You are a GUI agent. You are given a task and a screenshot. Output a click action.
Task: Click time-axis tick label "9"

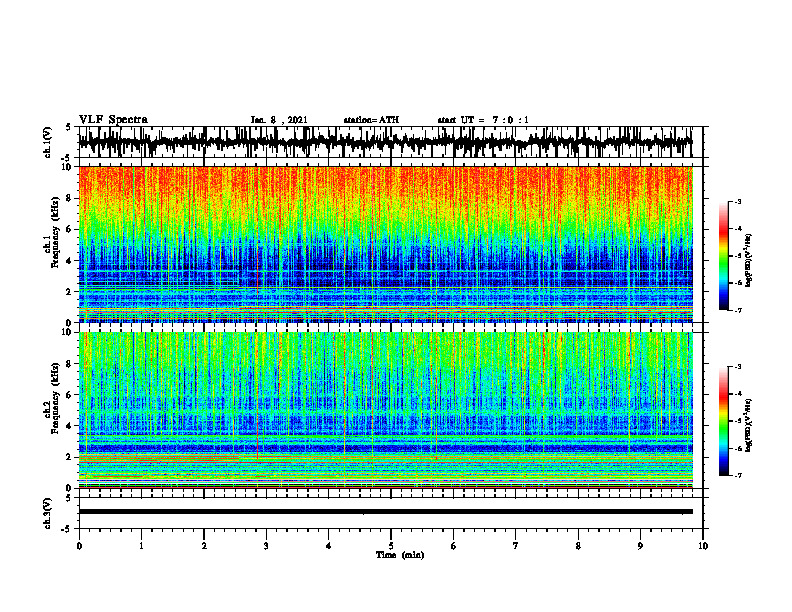click(x=640, y=546)
